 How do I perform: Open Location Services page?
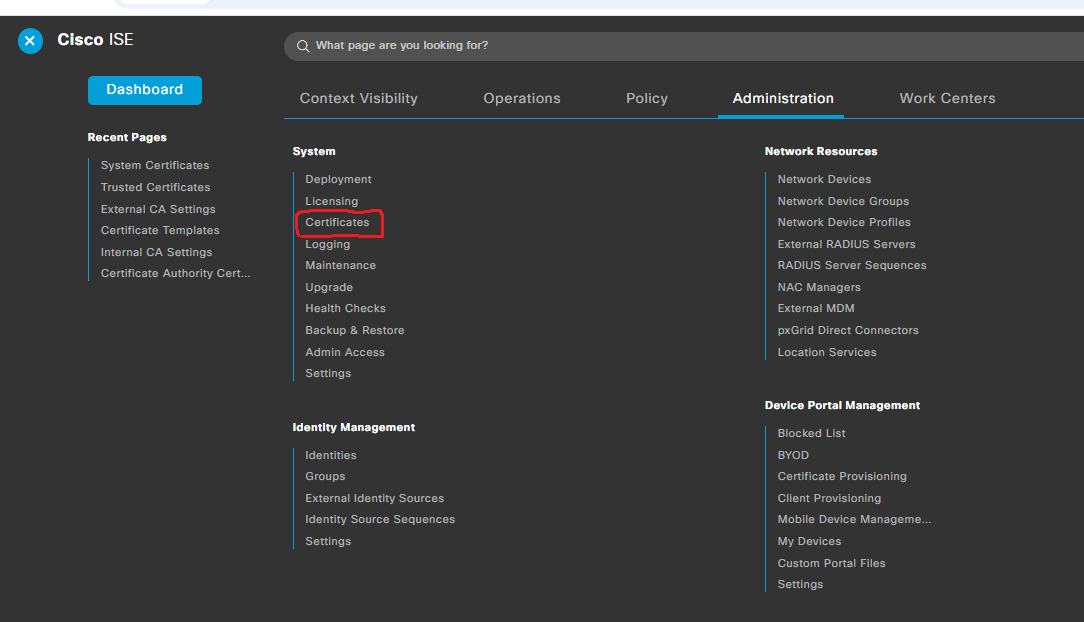click(827, 352)
